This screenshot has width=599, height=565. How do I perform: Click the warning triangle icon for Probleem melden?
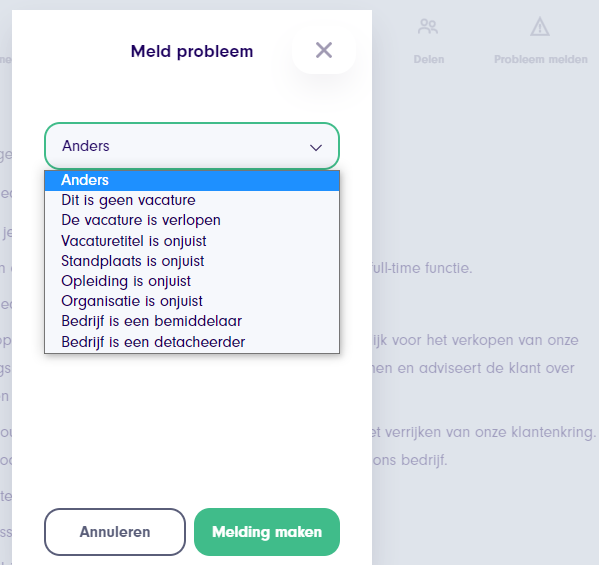(x=540, y=26)
